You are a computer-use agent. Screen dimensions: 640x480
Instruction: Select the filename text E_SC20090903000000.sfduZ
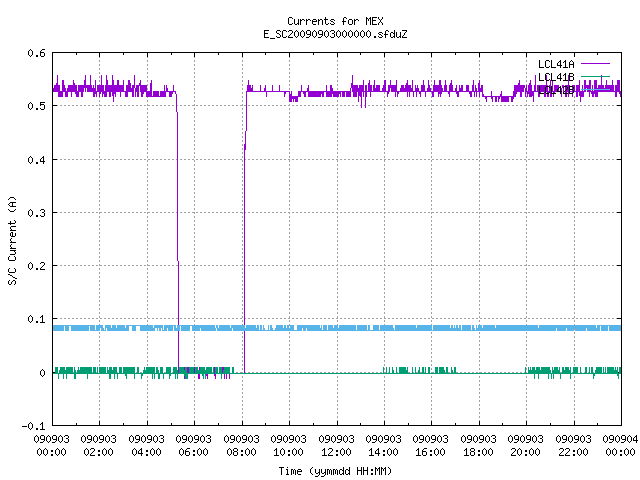335,34
